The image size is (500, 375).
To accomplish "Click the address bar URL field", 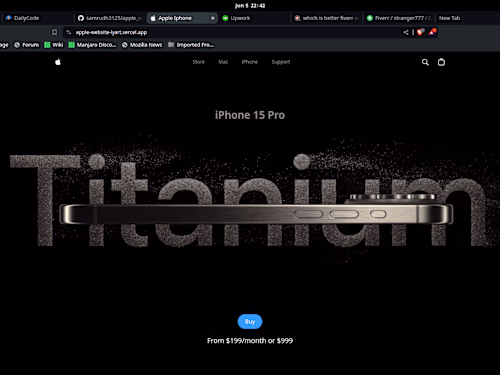I will pos(233,32).
